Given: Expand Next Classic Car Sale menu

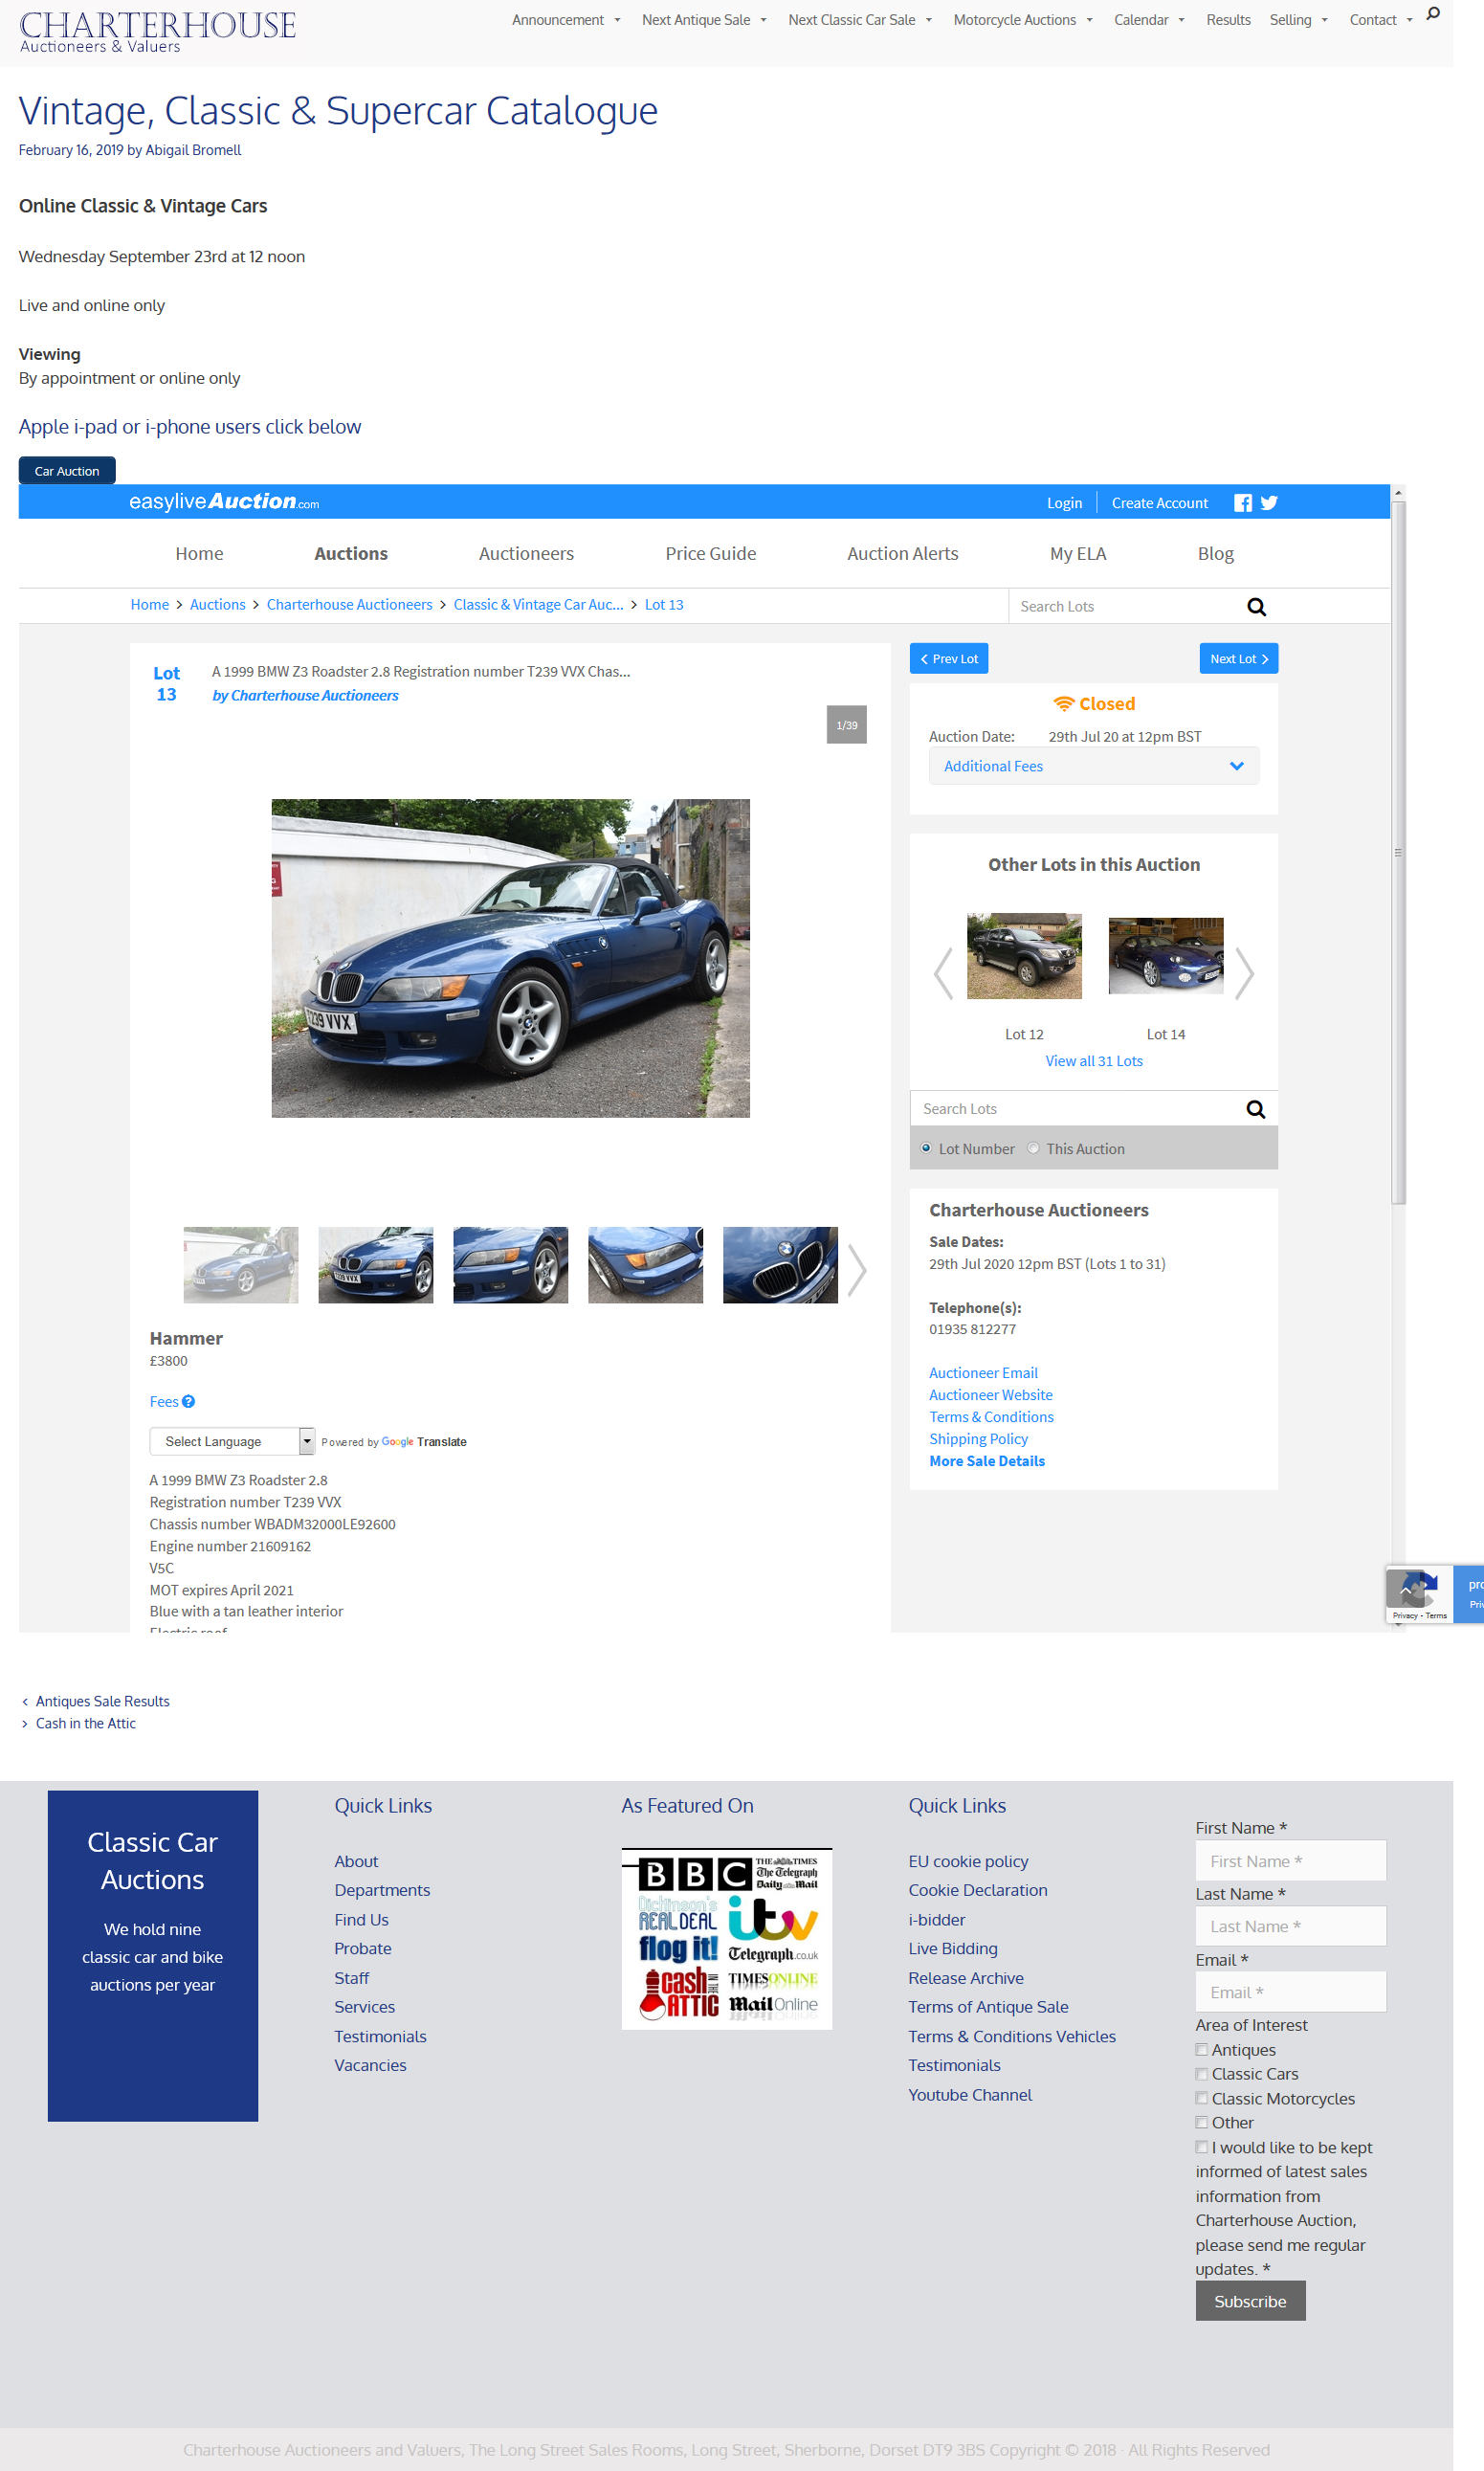Looking at the screenshot, I should click(860, 20).
